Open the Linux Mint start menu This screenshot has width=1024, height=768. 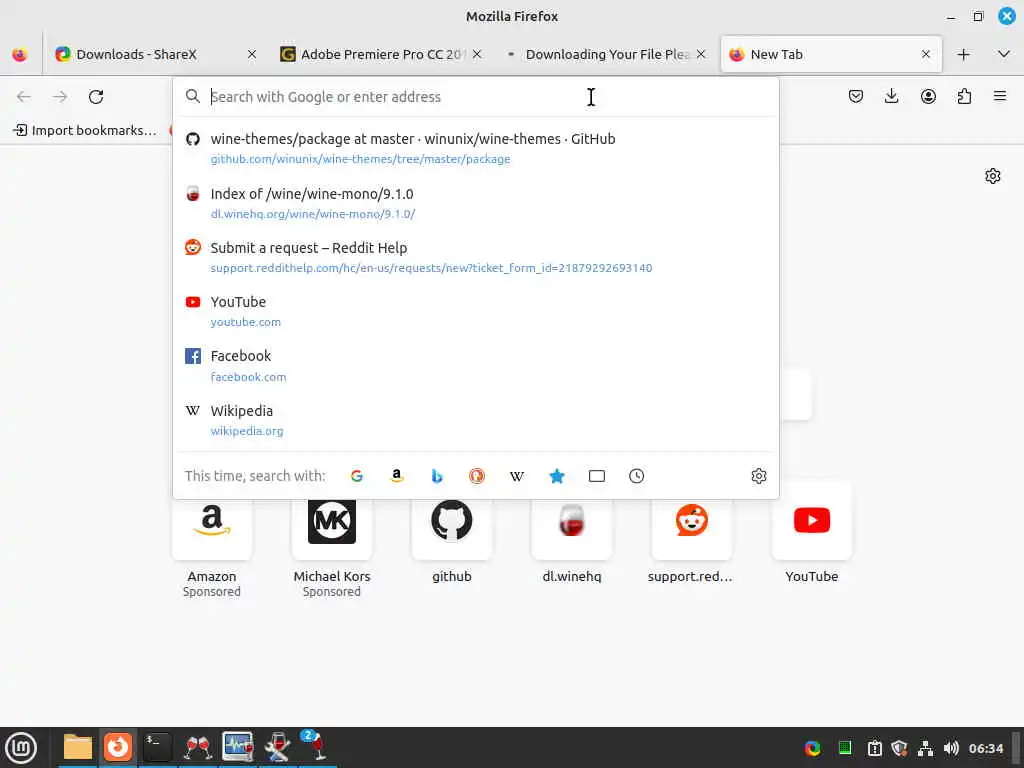coord(21,747)
